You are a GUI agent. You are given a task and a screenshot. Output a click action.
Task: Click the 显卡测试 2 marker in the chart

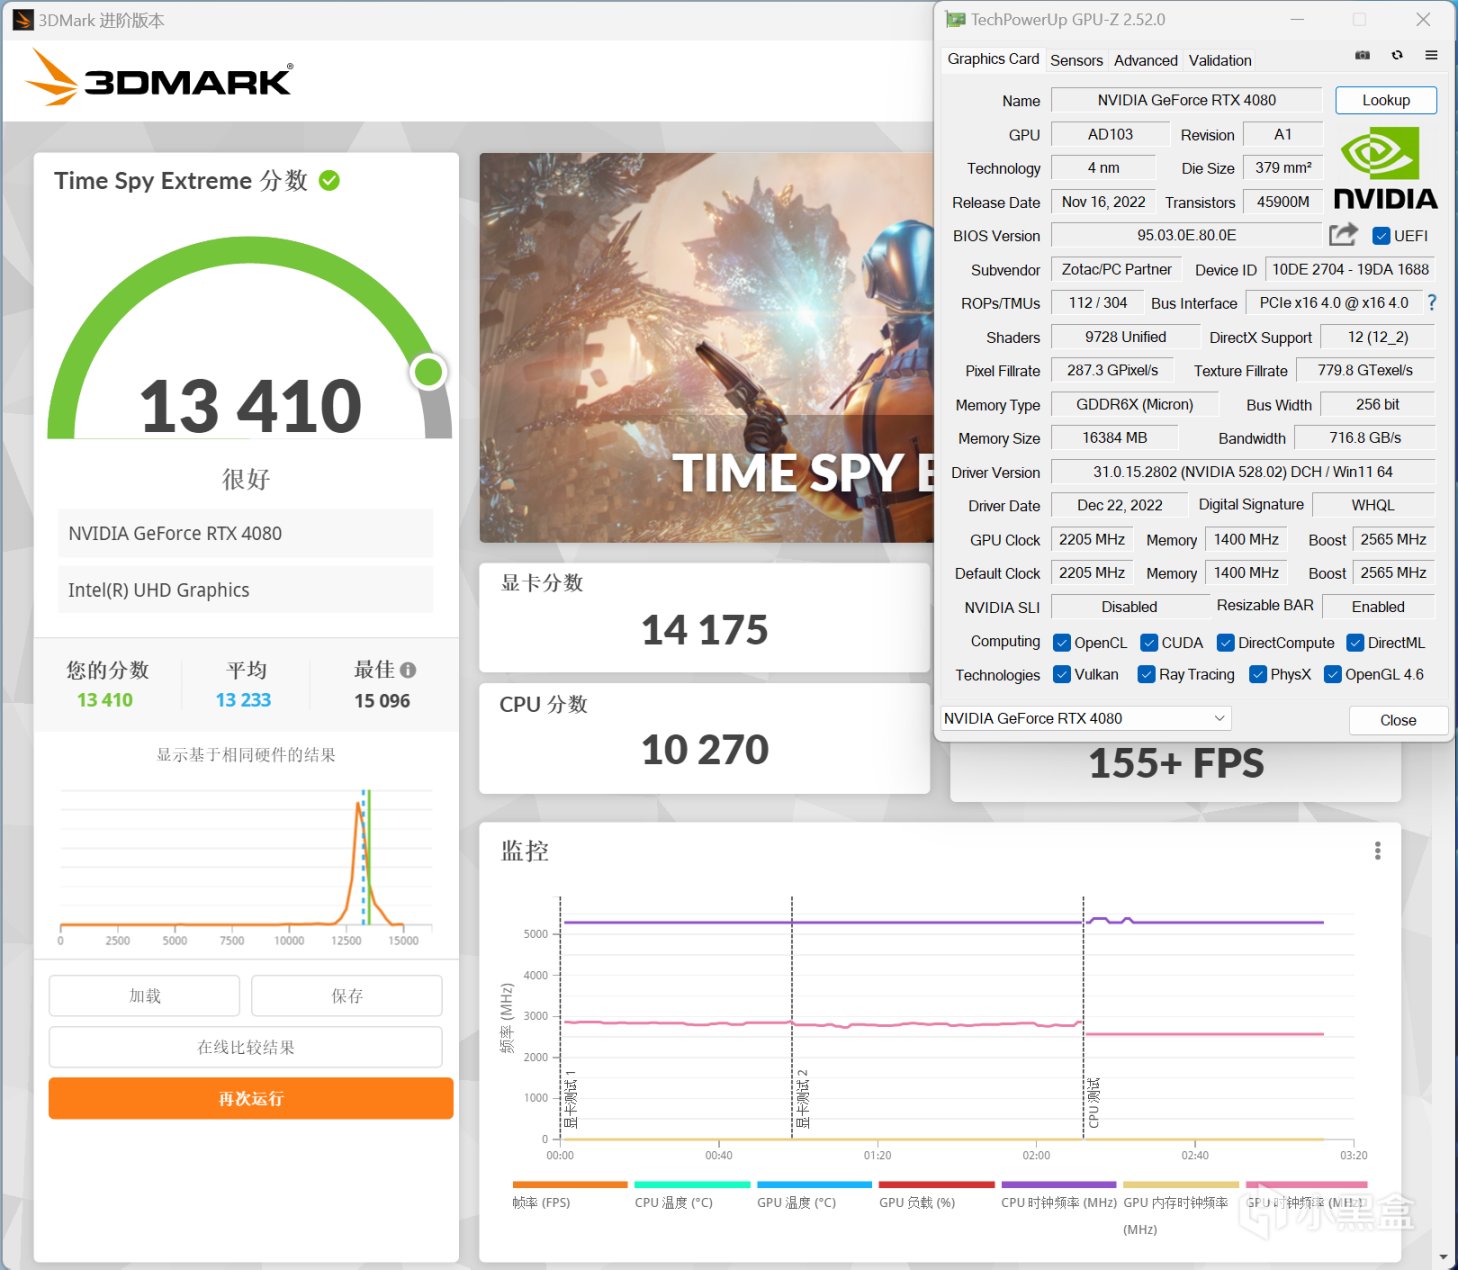tap(802, 1099)
